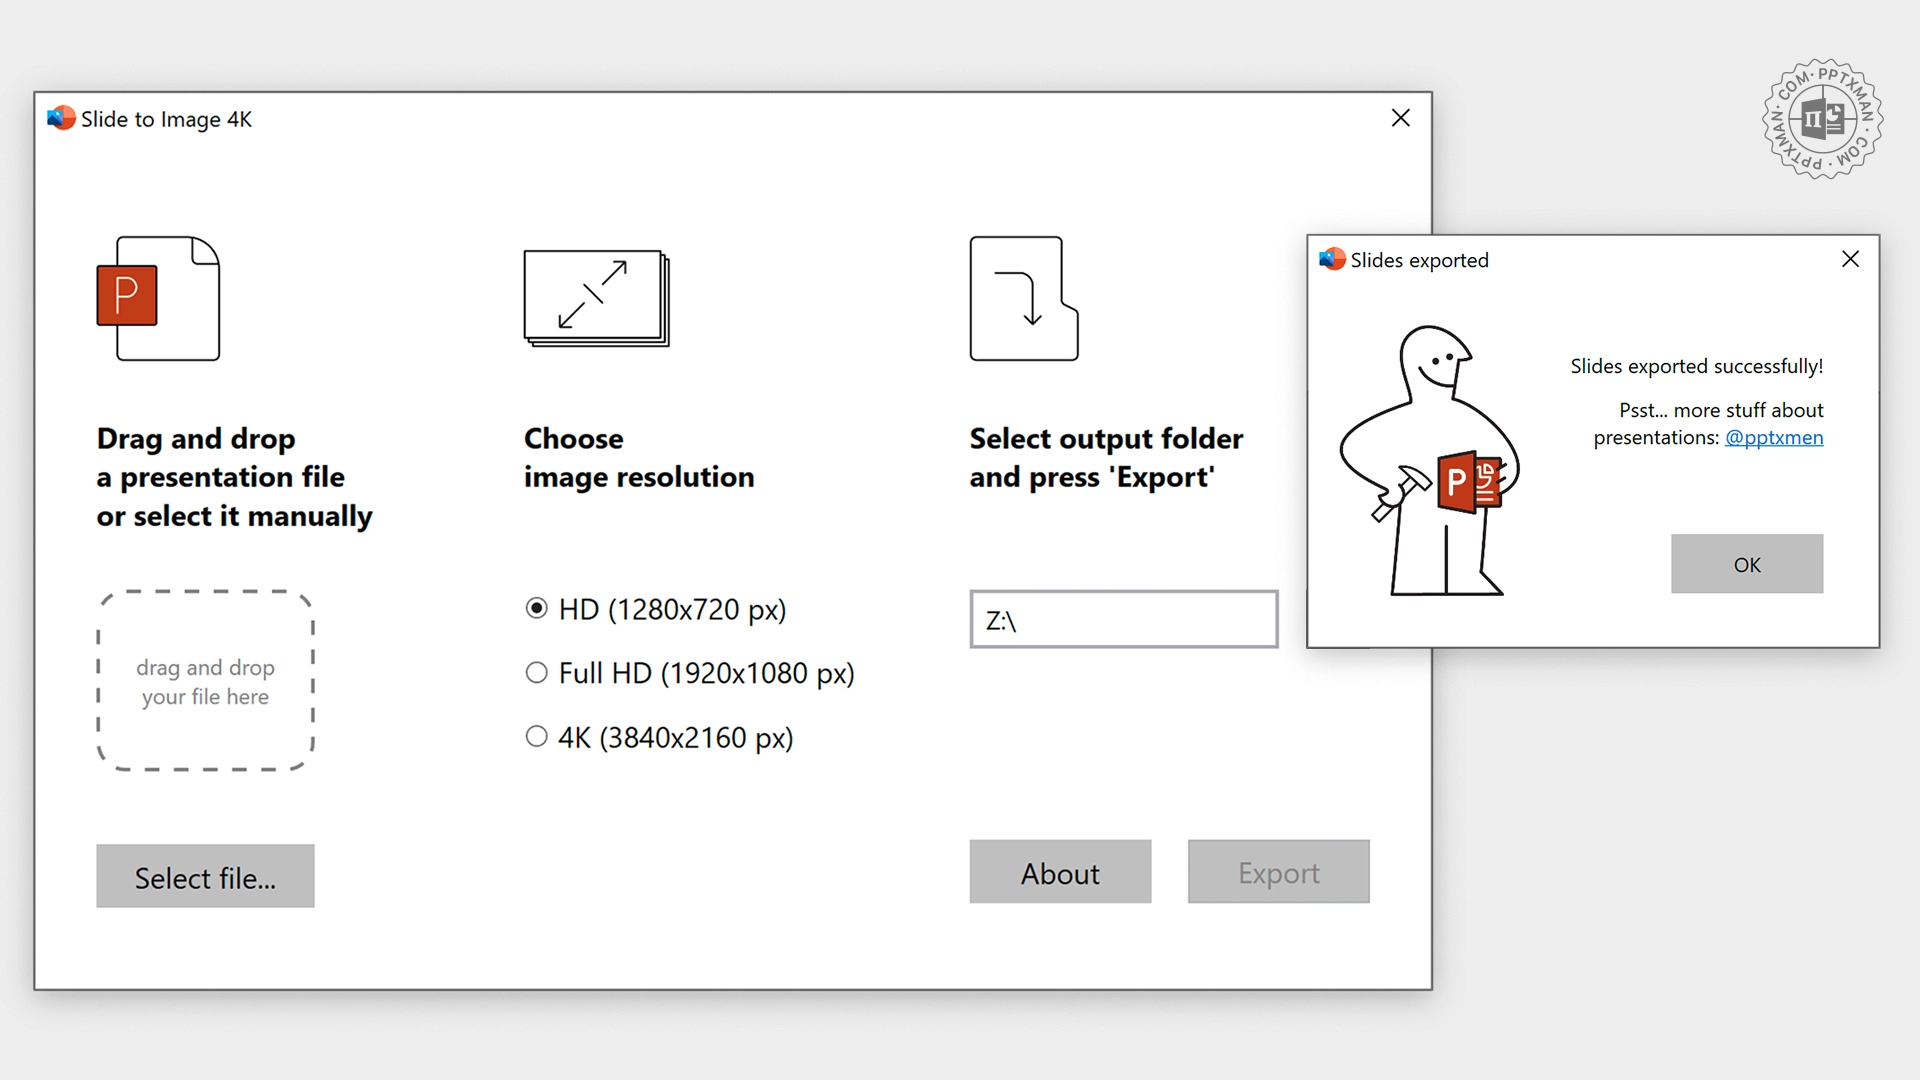Follow the @pptxmen link

click(x=1773, y=438)
